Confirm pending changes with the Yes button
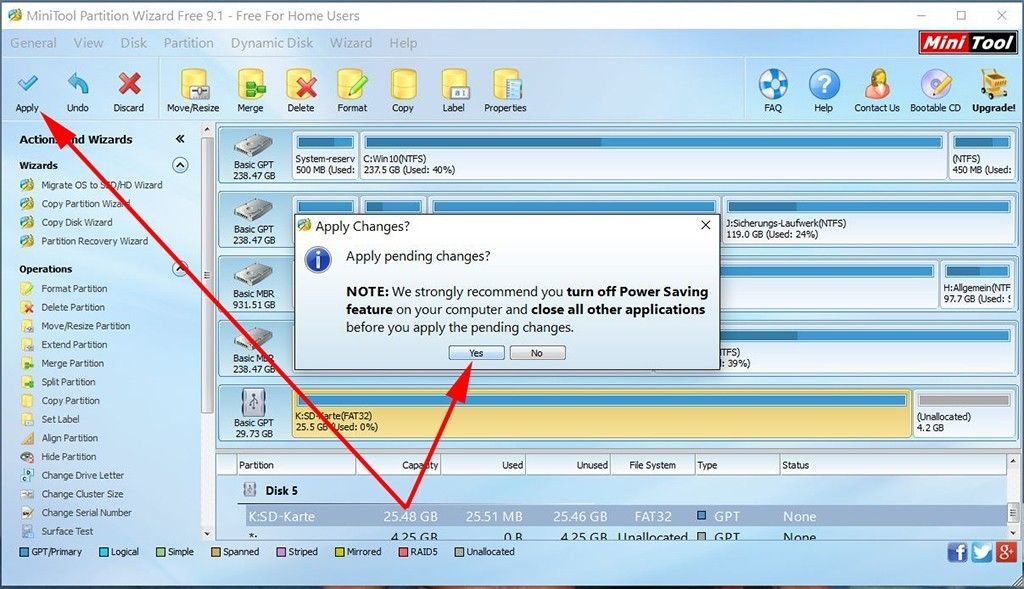The width and height of the screenshot is (1024, 589). click(476, 353)
